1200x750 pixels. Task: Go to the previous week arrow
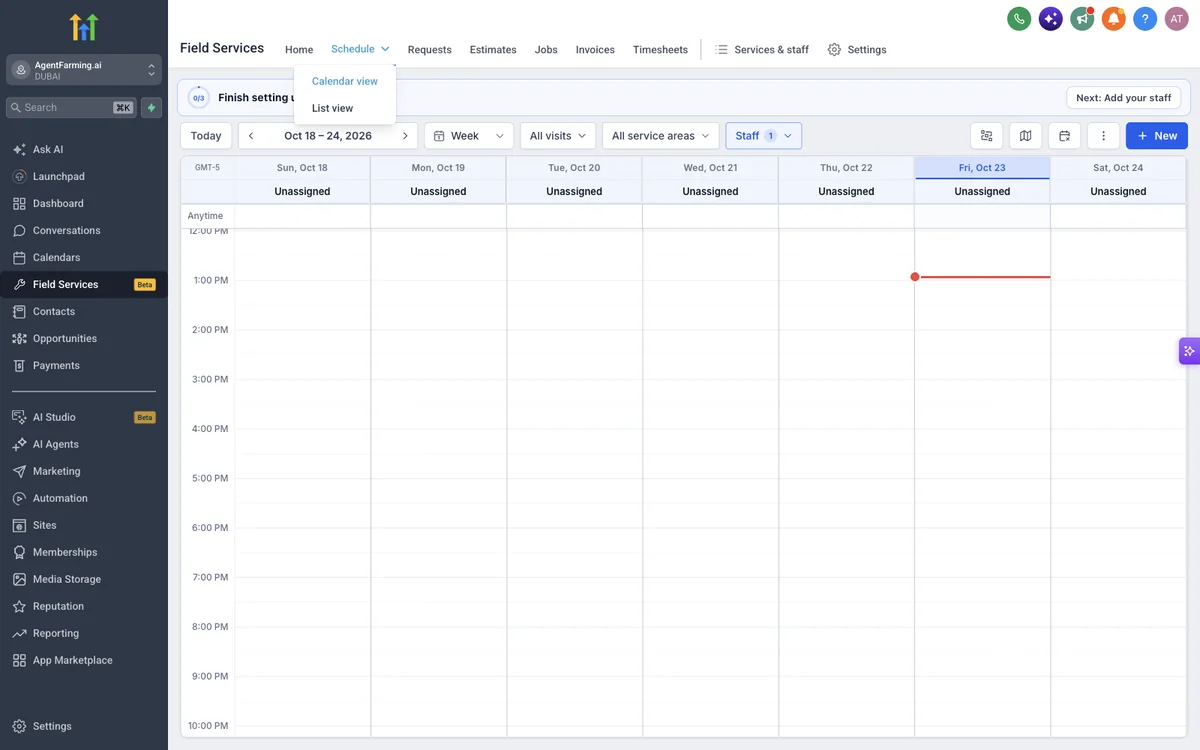pos(251,136)
